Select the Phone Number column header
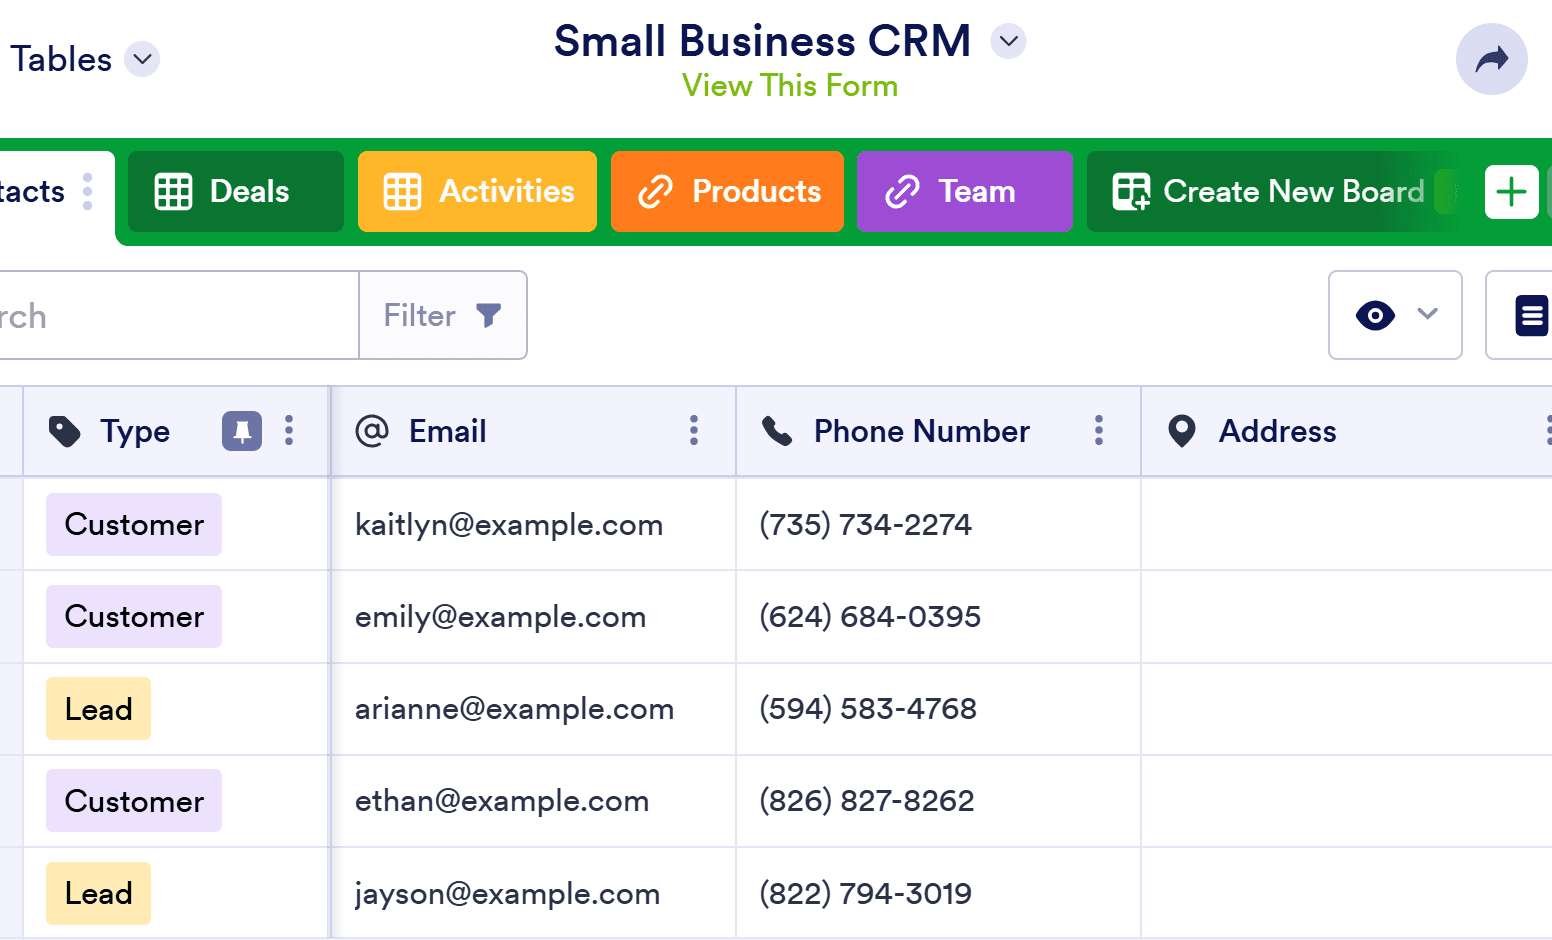 tap(938, 431)
